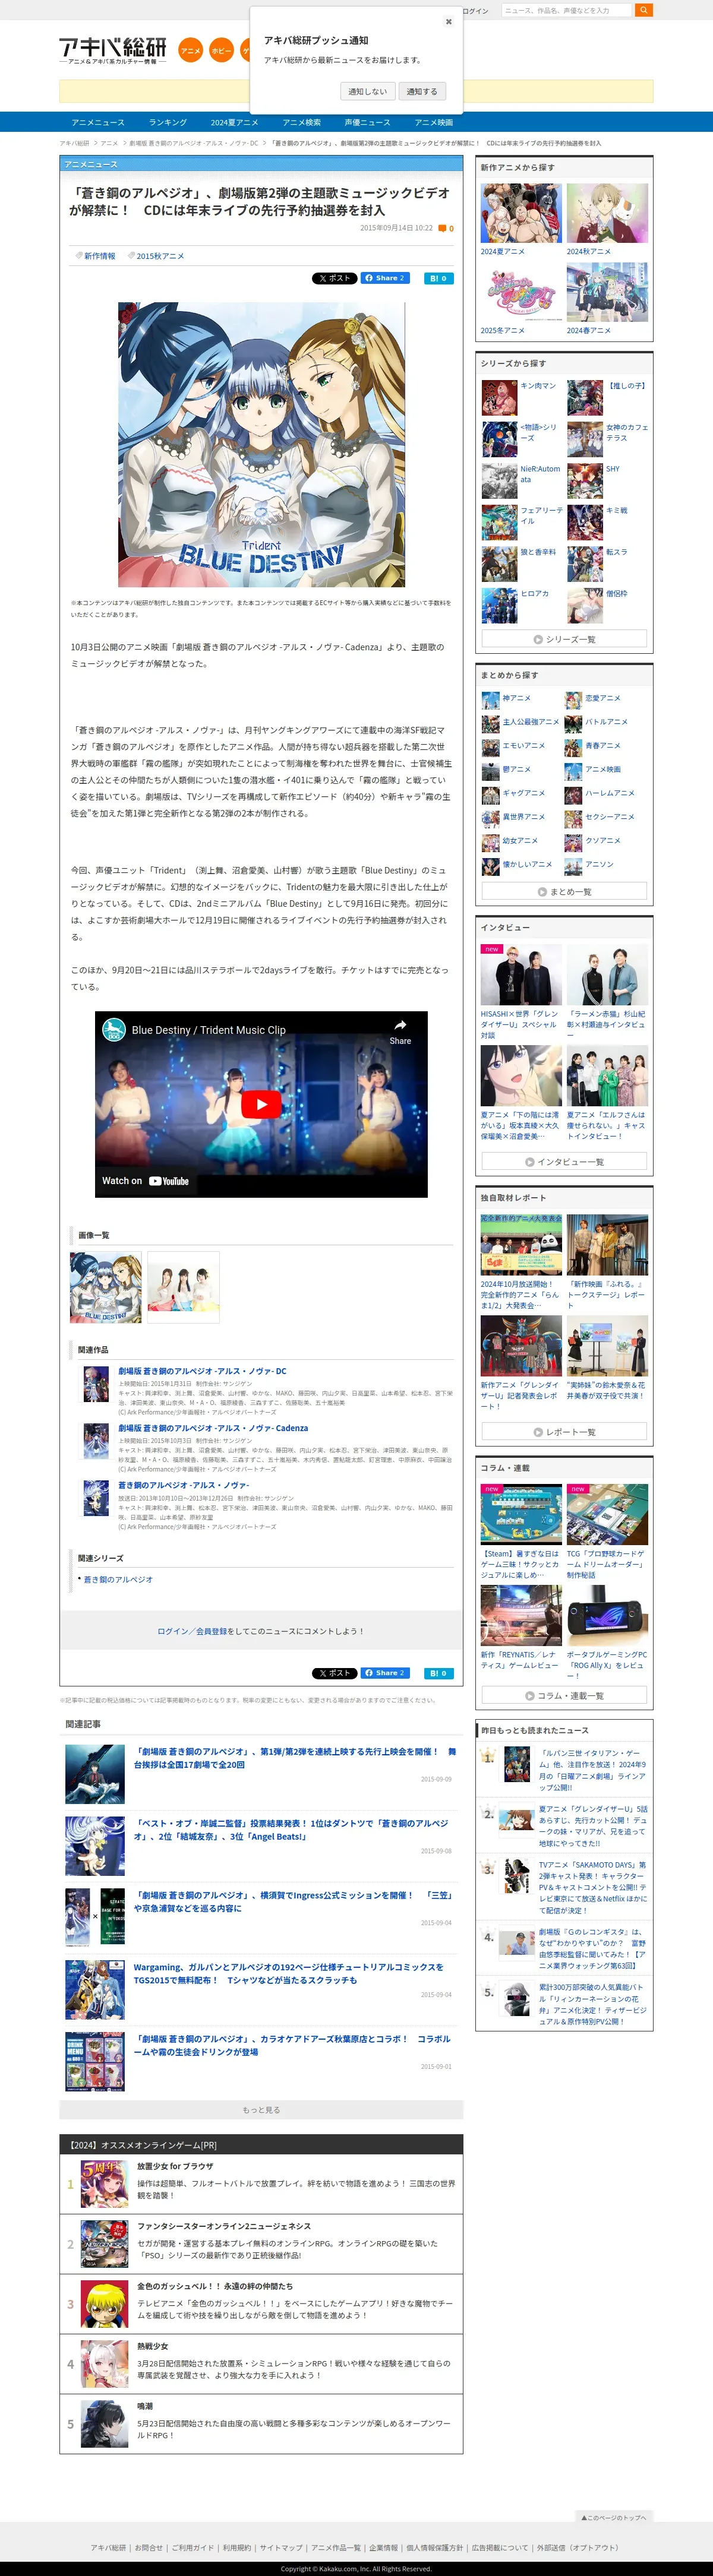Open 劇場版 蒼き鋼のアルペジオ DC work link

pos(202,1371)
